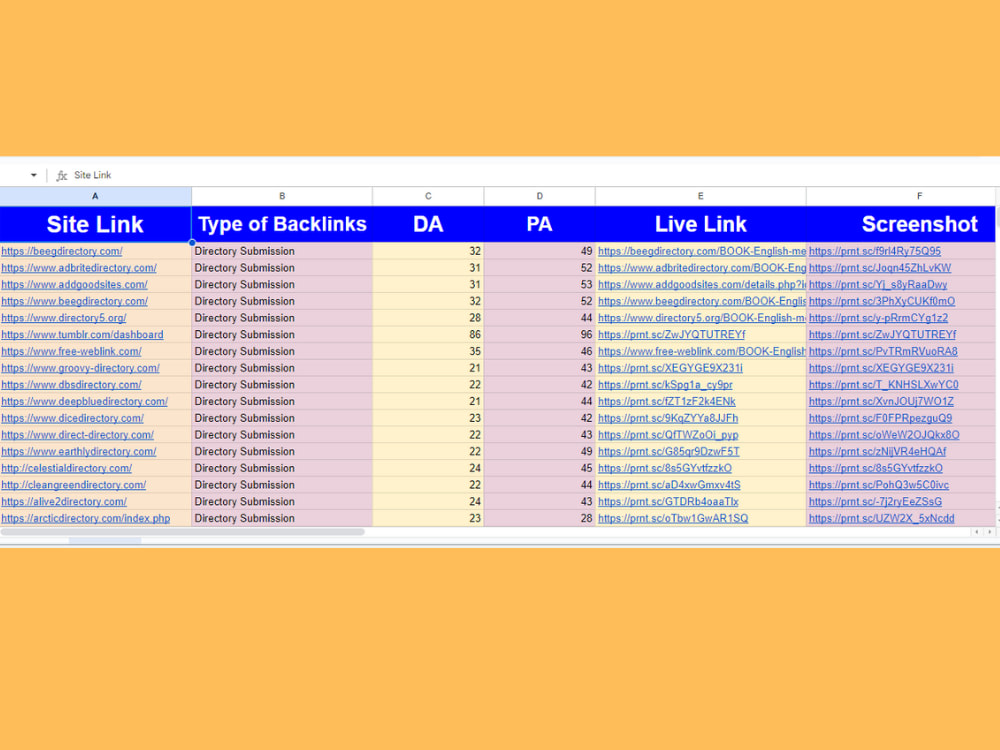The height and width of the screenshot is (750, 1000).
Task: Open live link prnt.sc/aD4xwGmxv4tS
Action: pyautogui.click(x=670, y=485)
